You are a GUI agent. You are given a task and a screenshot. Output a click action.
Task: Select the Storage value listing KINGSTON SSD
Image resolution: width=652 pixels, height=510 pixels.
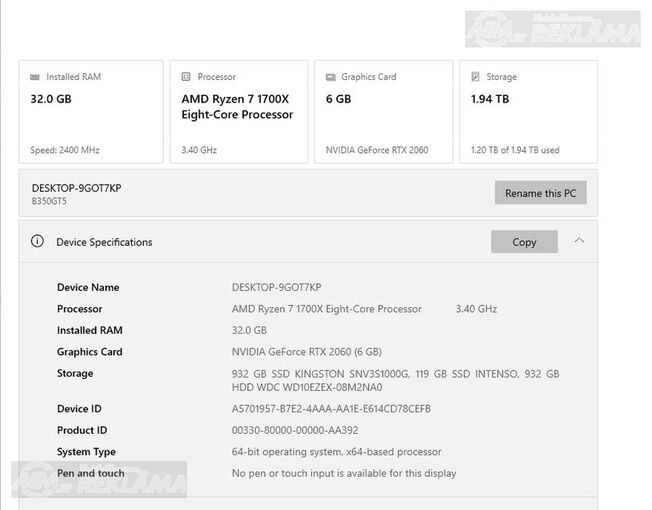pyautogui.click(x=395, y=380)
